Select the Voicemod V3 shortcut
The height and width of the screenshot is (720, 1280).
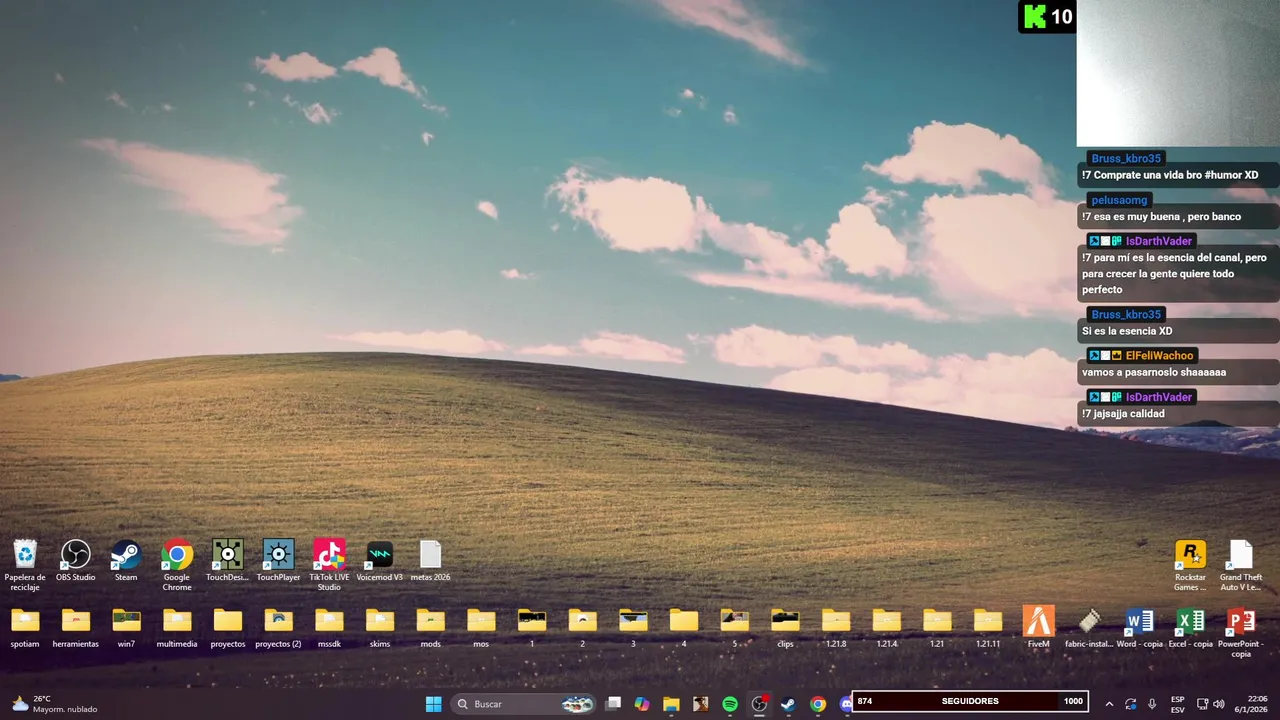pyautogui.click(x=380, y=561)
